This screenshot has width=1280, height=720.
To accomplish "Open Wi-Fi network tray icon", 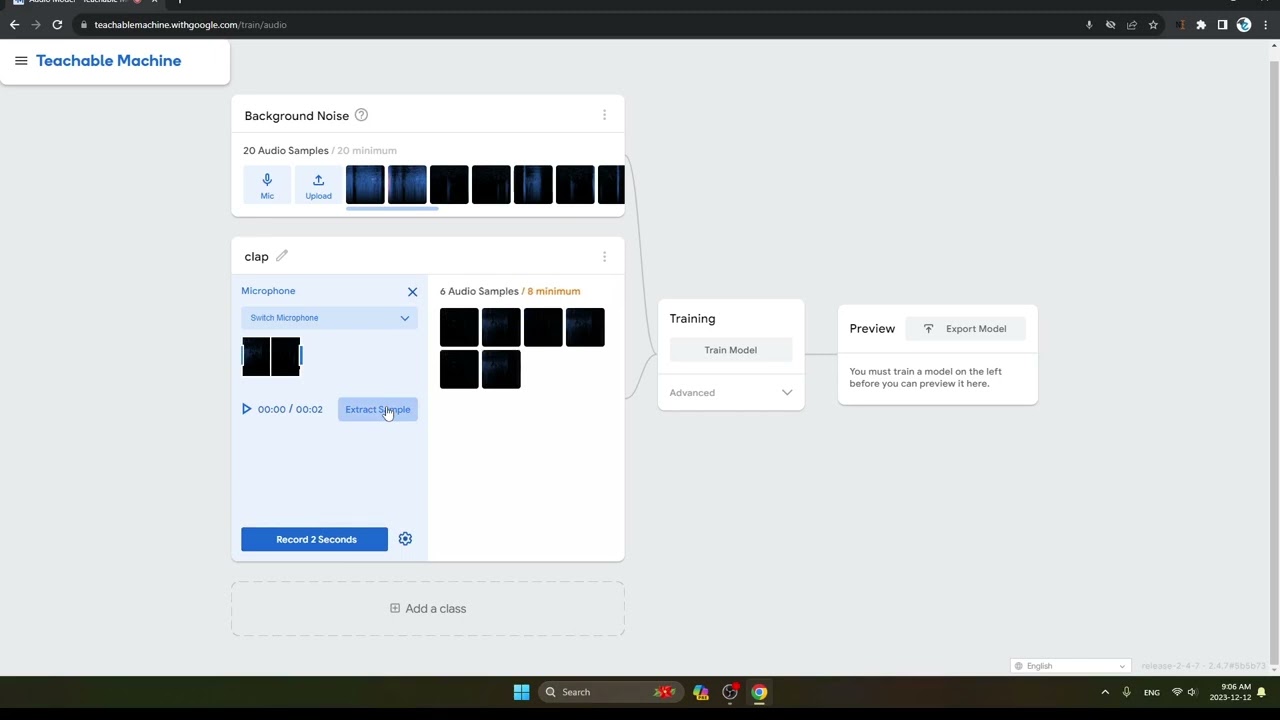I will point(1177,692).
